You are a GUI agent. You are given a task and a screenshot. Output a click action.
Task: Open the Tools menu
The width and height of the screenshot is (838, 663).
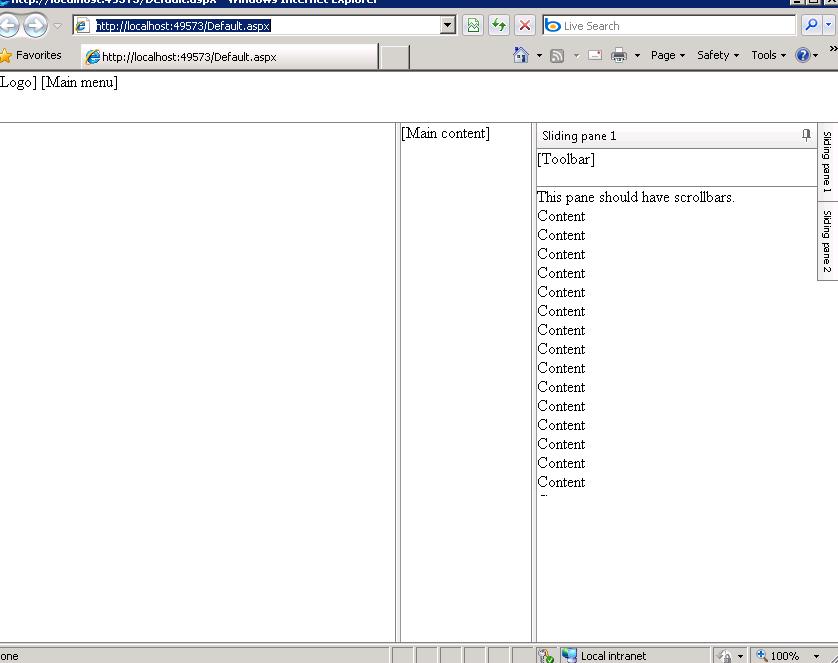768,55
